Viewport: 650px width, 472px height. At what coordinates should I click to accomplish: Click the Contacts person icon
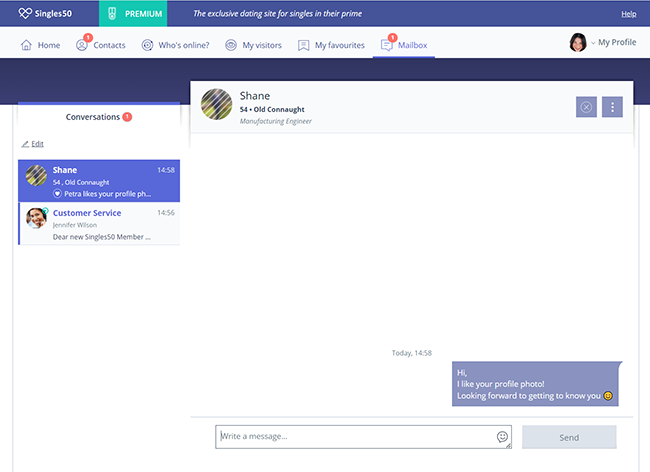(82, 45)
